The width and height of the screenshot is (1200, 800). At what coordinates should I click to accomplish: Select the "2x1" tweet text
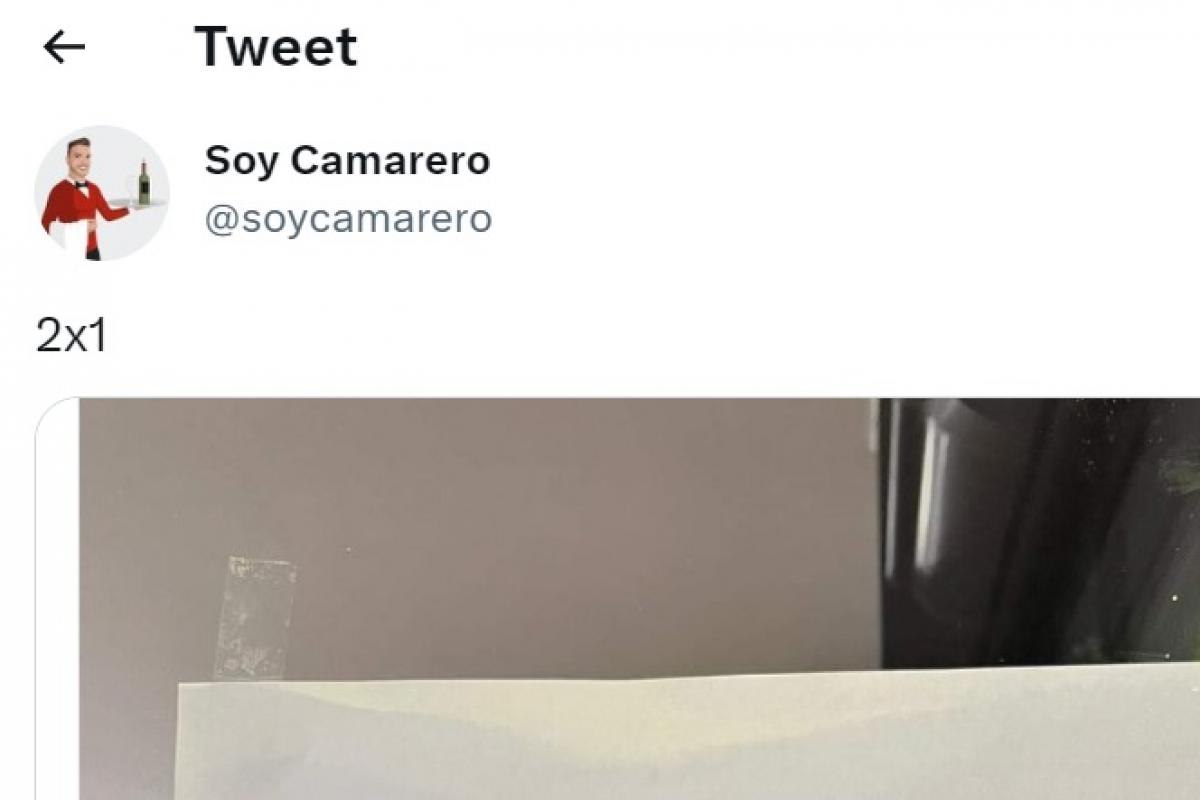click(x=71, y=337)
